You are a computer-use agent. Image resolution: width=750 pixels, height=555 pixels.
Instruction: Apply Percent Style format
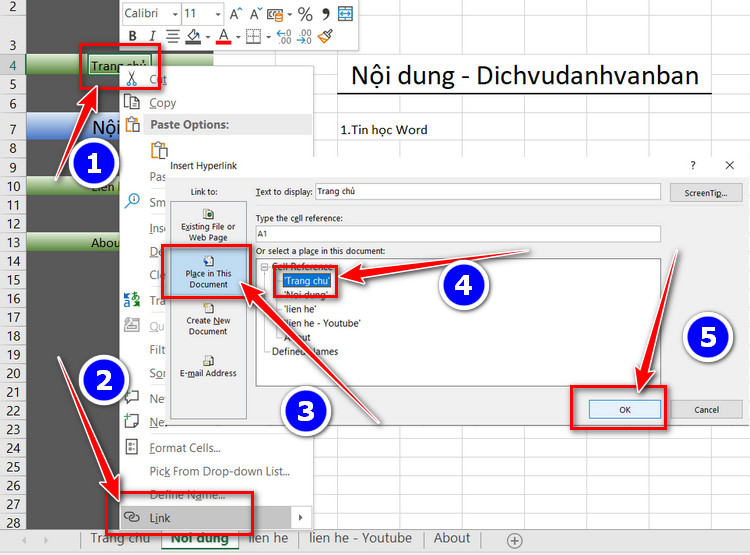coord(305,14)
